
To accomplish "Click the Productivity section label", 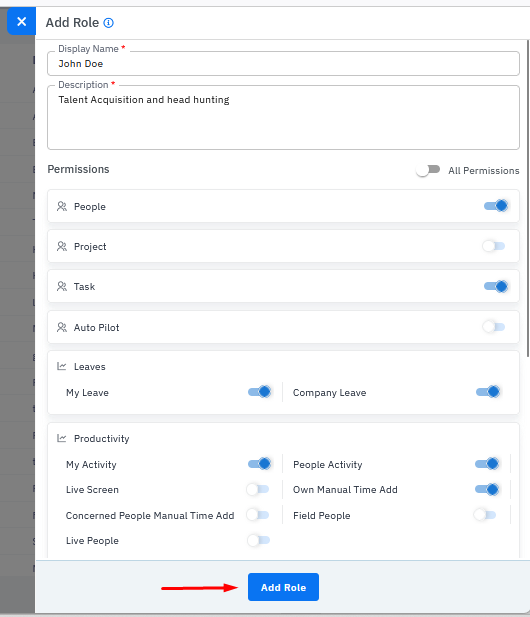I will point(102,438).
